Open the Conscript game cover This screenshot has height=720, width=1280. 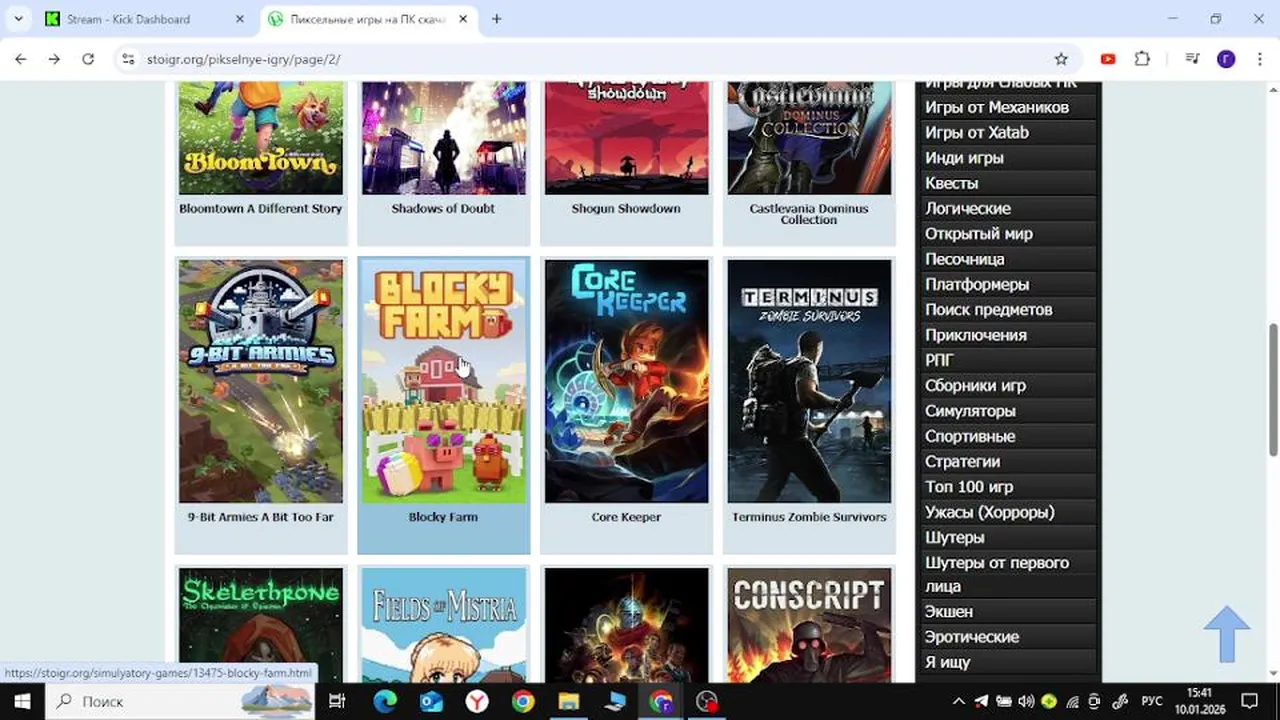pos(809,625)
